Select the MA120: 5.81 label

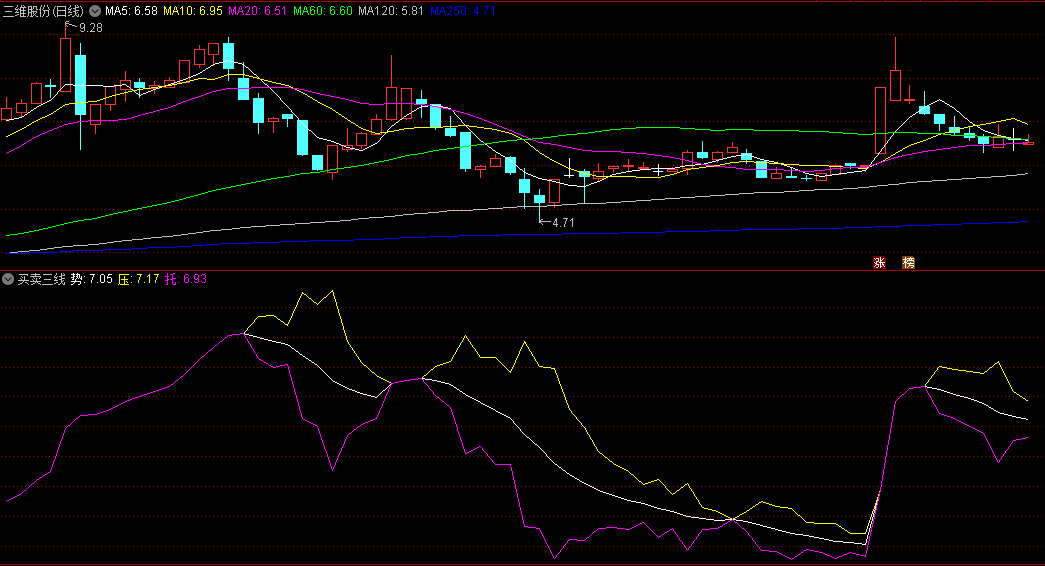point(391,11)
